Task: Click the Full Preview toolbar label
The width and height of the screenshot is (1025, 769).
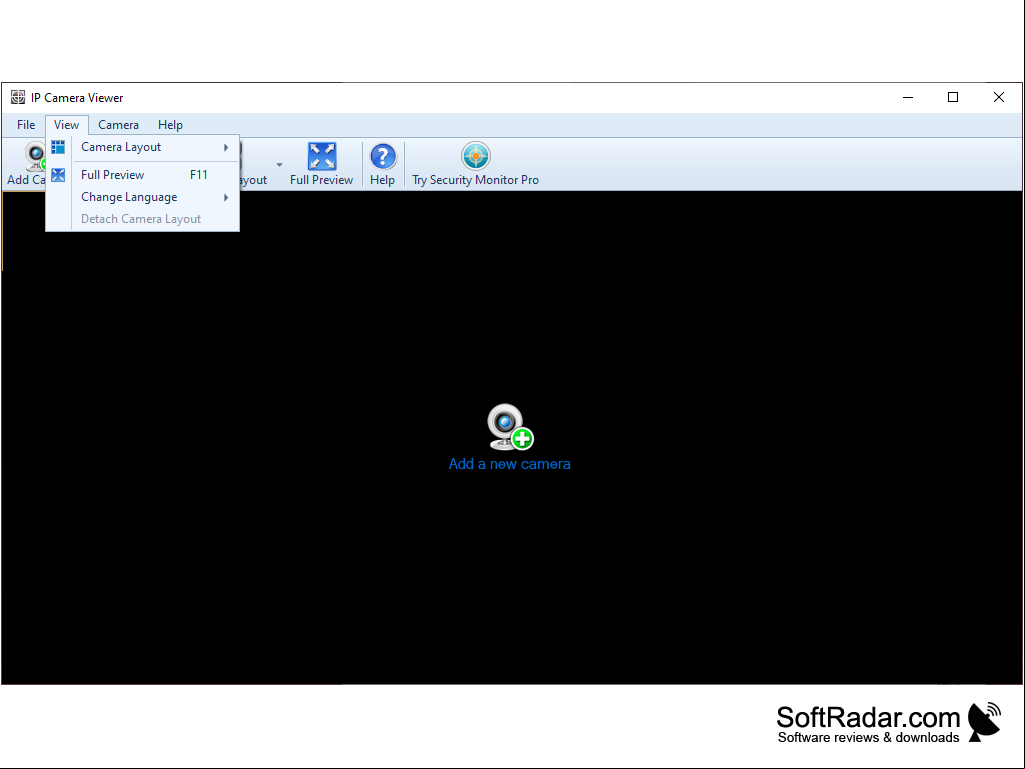Action: 322,180
